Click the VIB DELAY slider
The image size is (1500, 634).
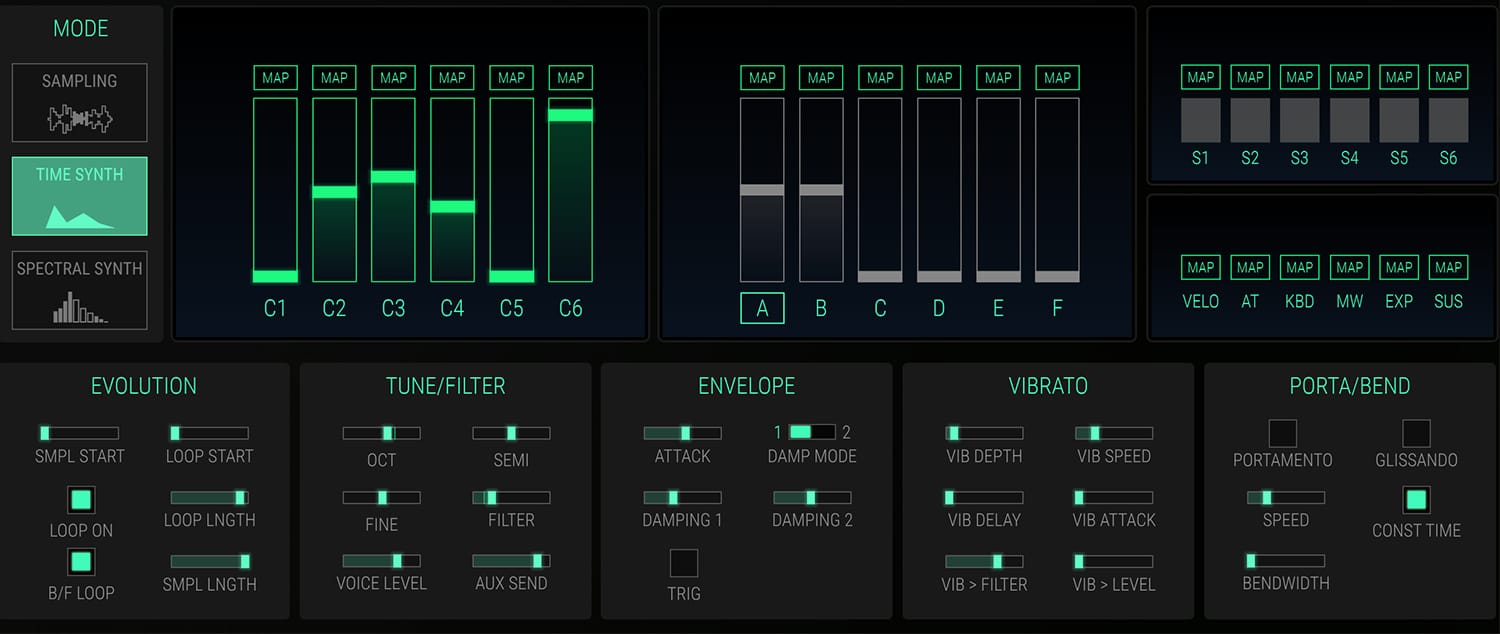pos(984,497)
